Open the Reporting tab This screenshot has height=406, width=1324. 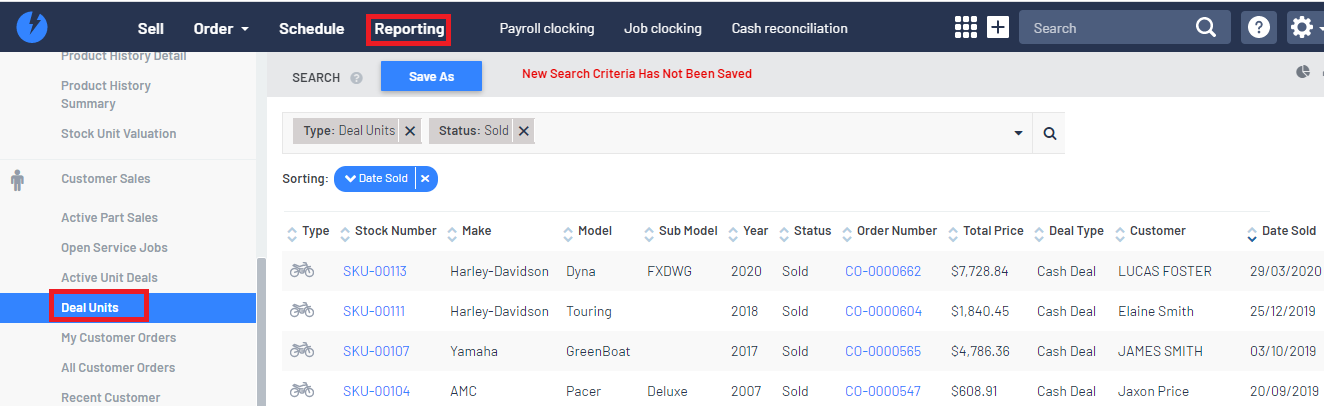coord(409,29)
